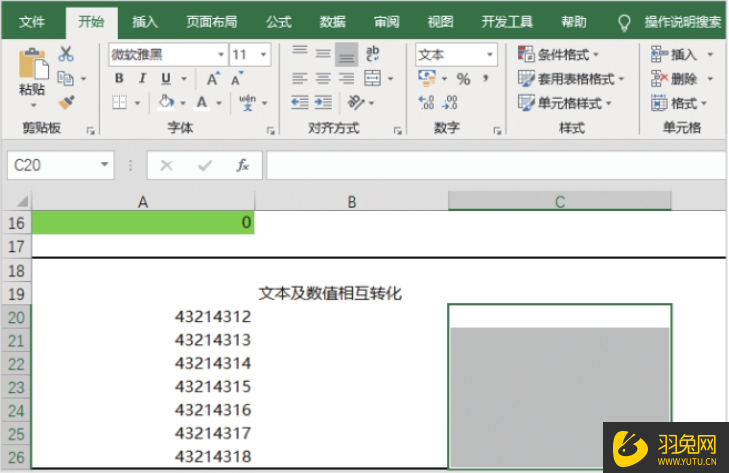Apply Percent Style
The image size is (729, 473).
[463, 79]
